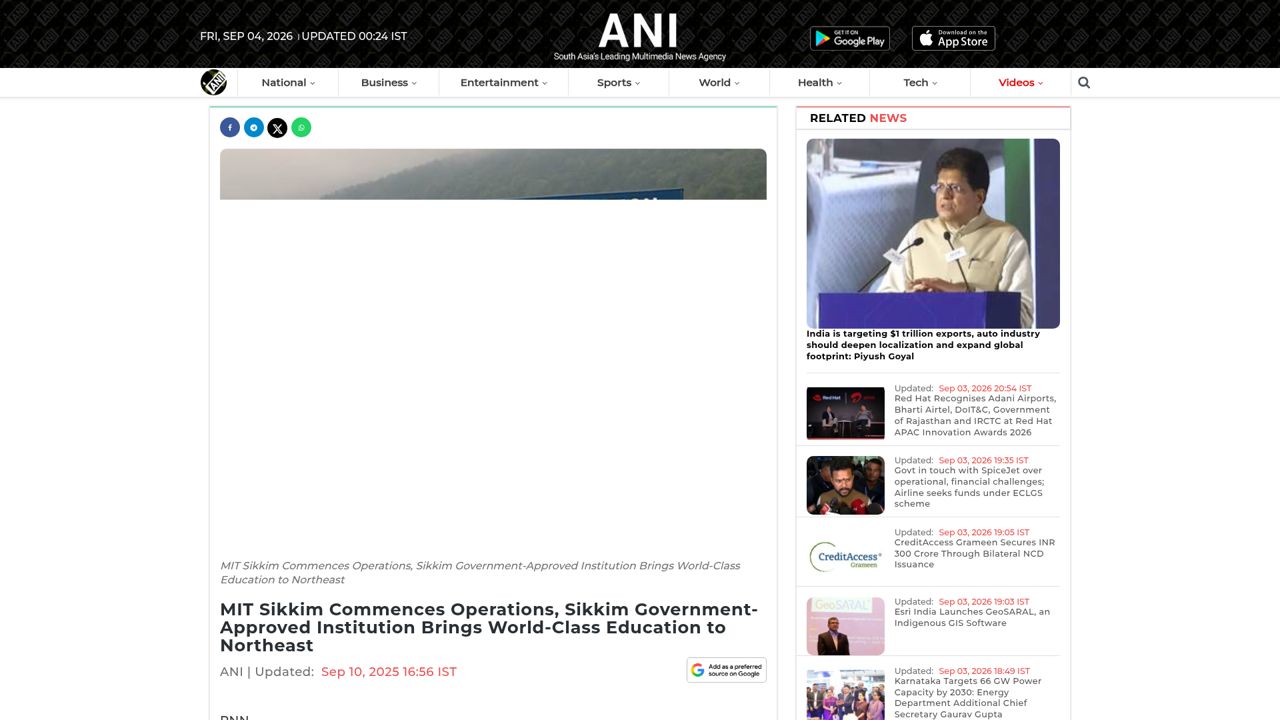Expand the Tech menu
This screenshot has height=720, width=1280.
(x=920, y=83)
